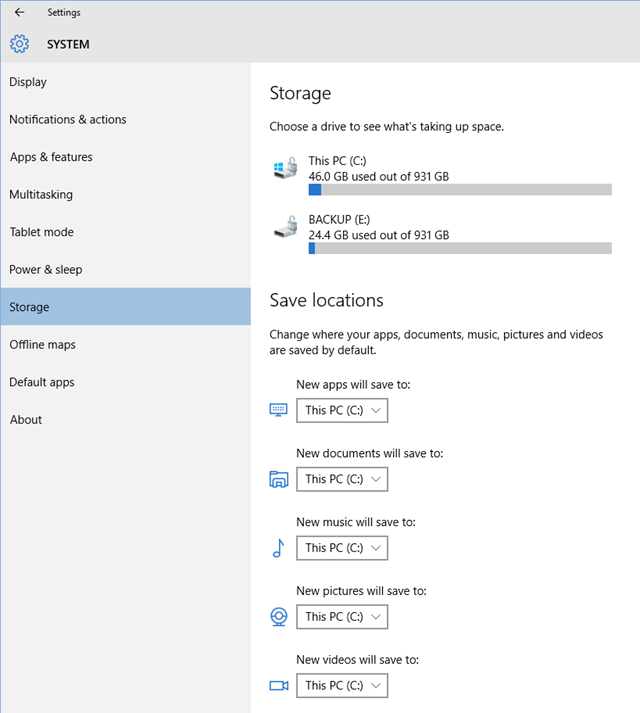Click '24.4 GB used out of 931 GB'
The image size is (640, 713).
(379, 235)
